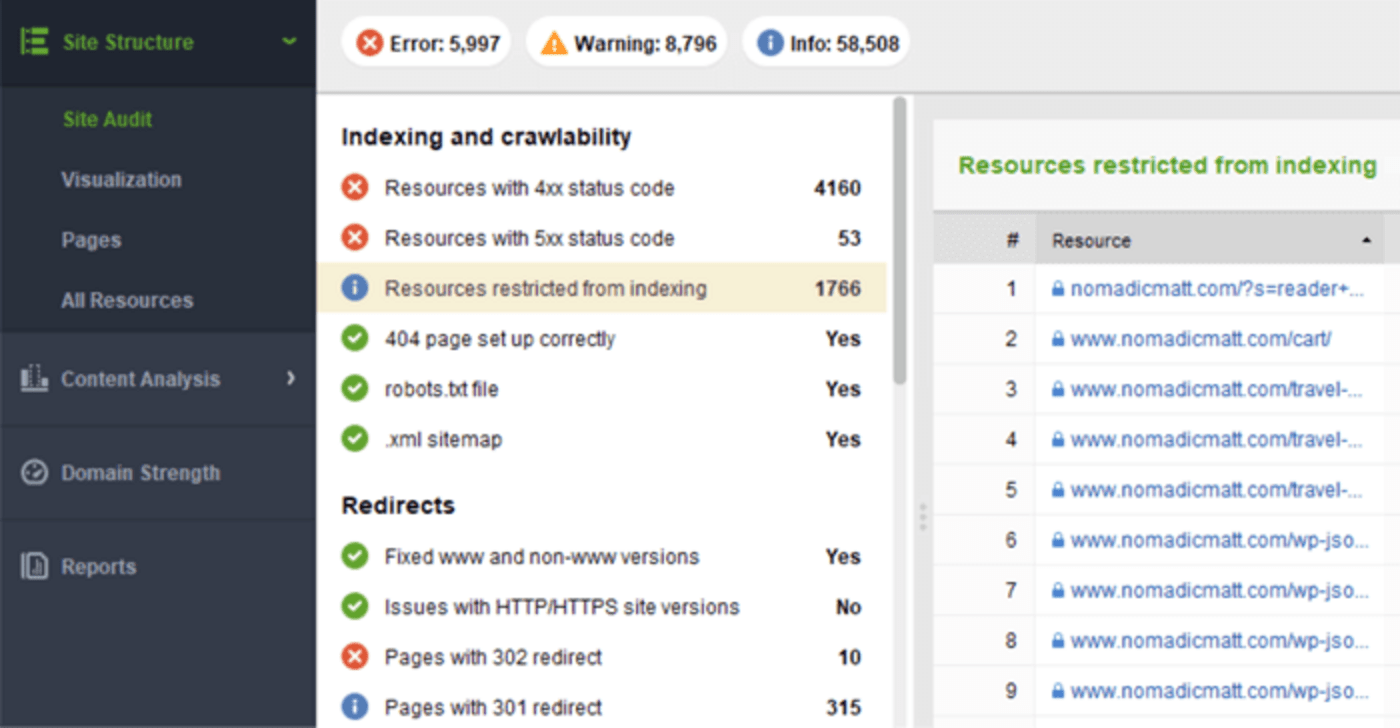The height and width of the screenshot is (728, 1400).
Task: Select All Resources in the sidebar
Action: (x=125, y=299)
